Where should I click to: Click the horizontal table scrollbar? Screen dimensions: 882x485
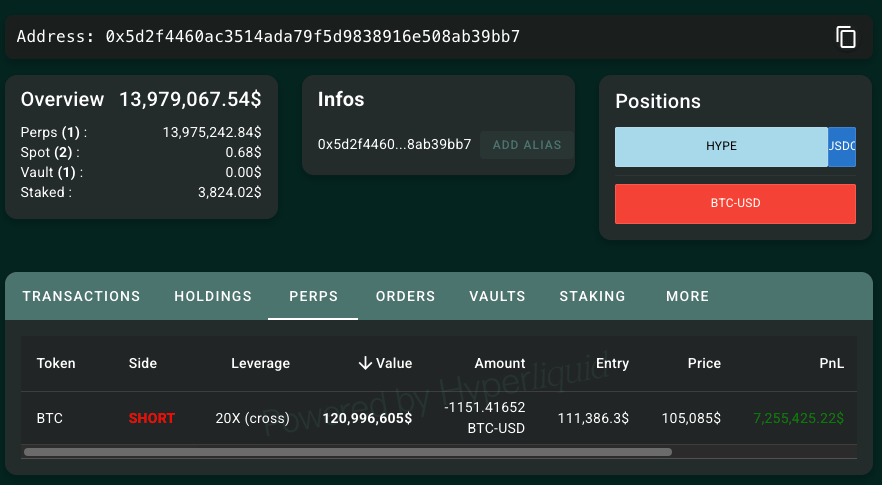348,452
